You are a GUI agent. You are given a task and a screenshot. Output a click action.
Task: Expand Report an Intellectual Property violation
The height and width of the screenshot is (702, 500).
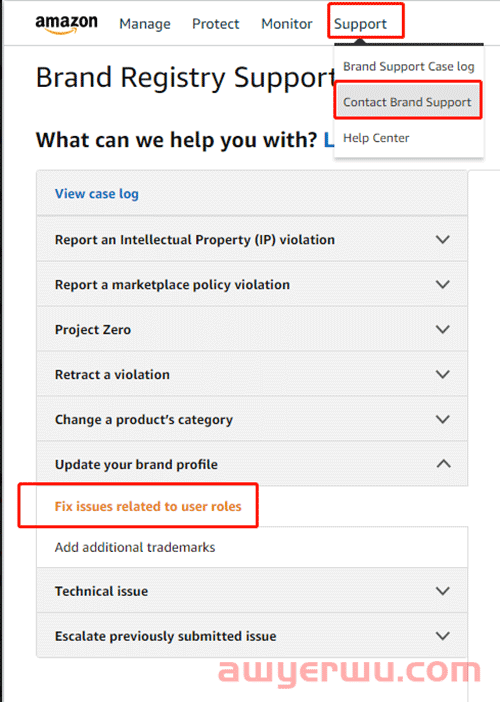[x=252, y=240]
